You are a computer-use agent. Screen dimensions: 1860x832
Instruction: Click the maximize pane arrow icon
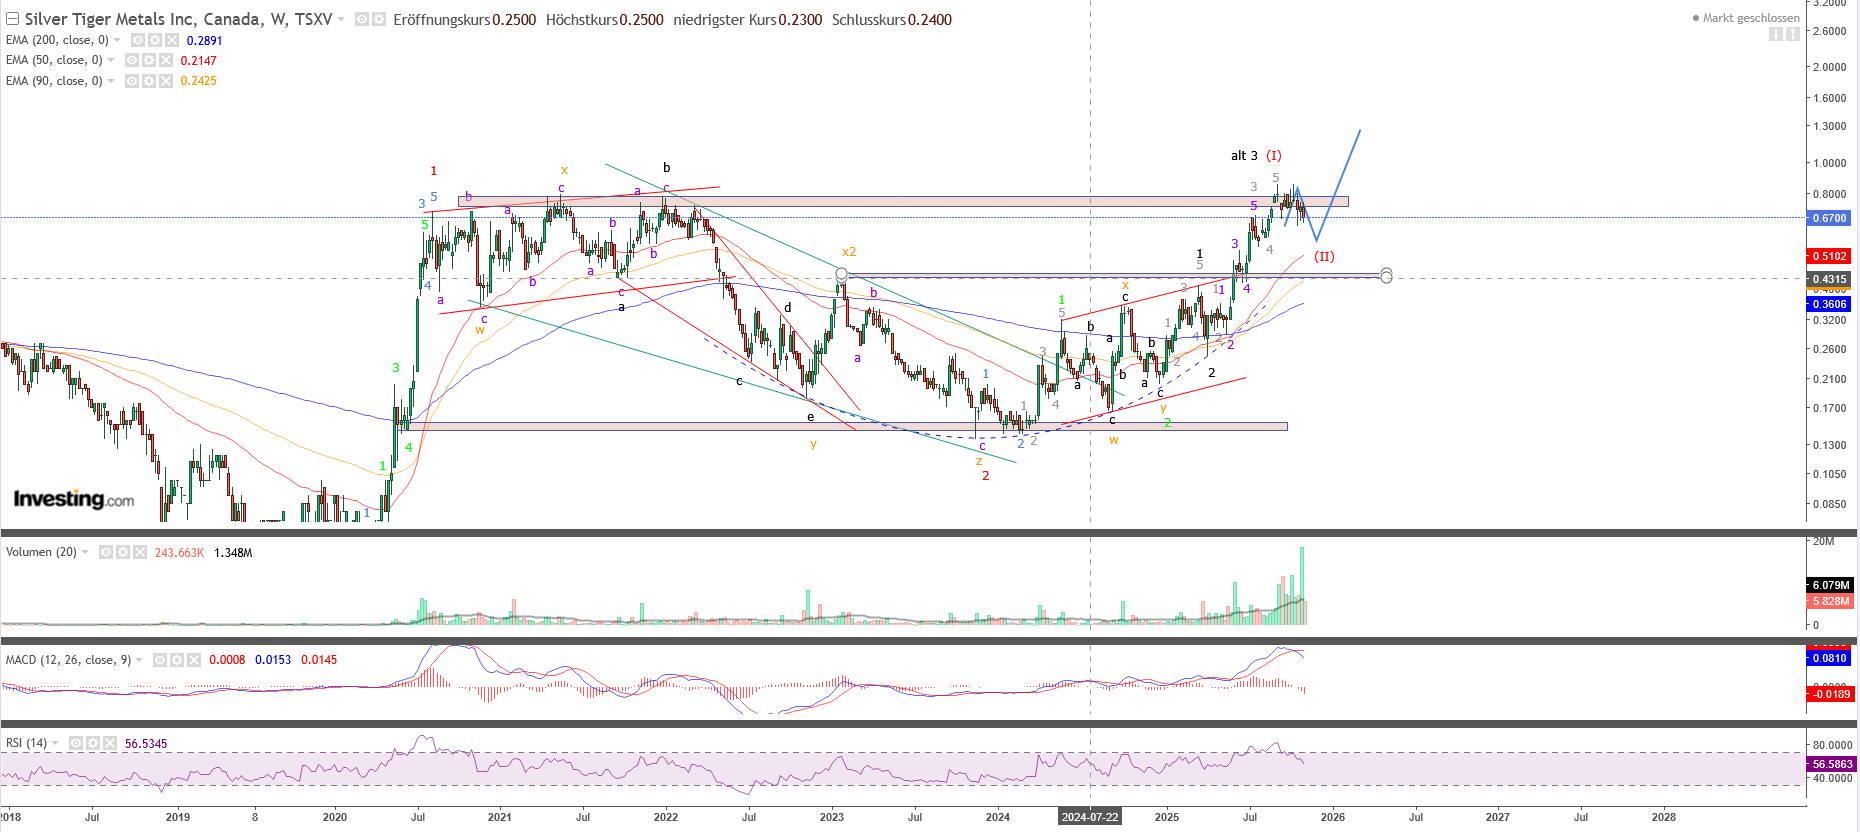click(x=1792, y=34)
